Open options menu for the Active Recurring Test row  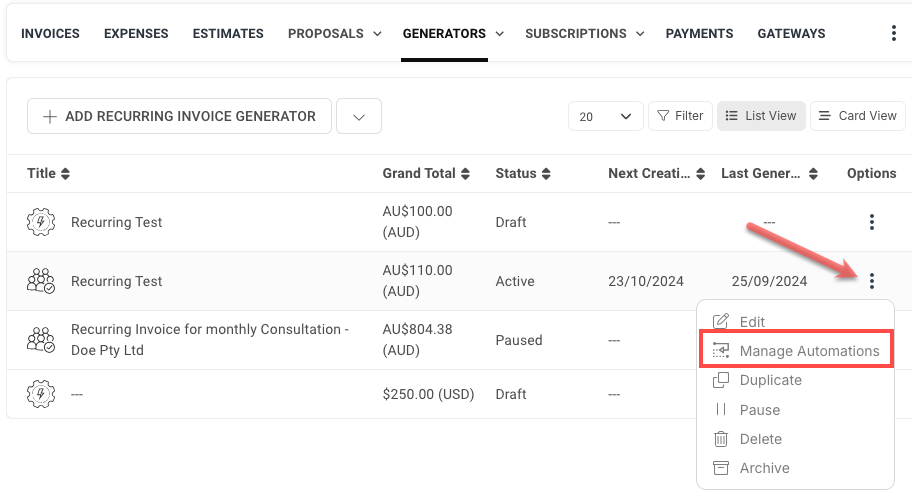click(871, 281)
